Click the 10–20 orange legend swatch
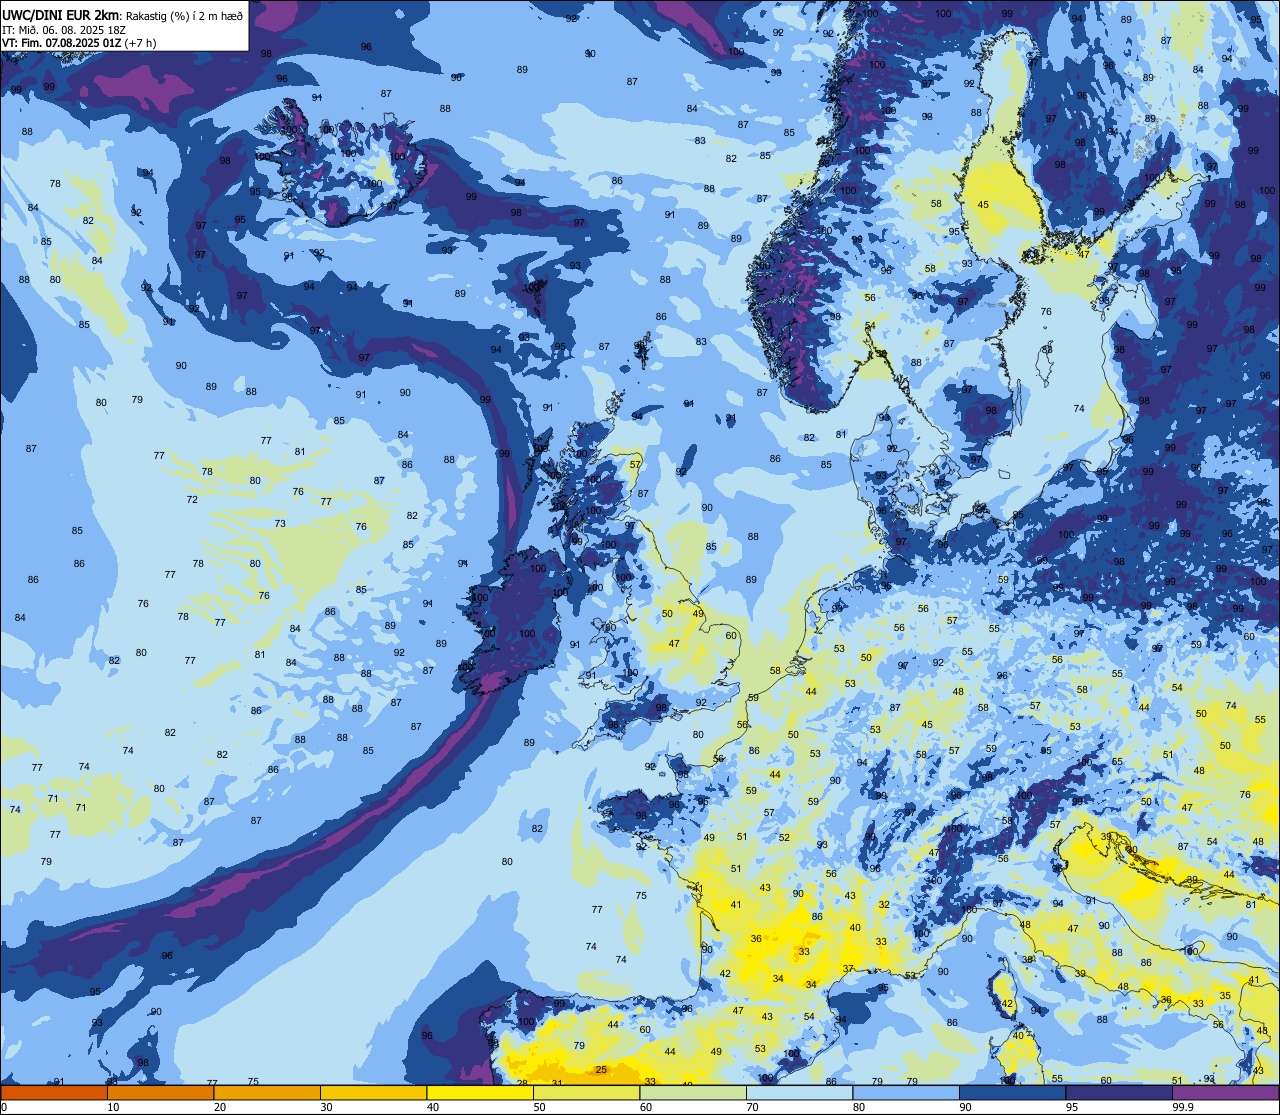Viewport: 1280px width, 1115px height. (160, 1092)
